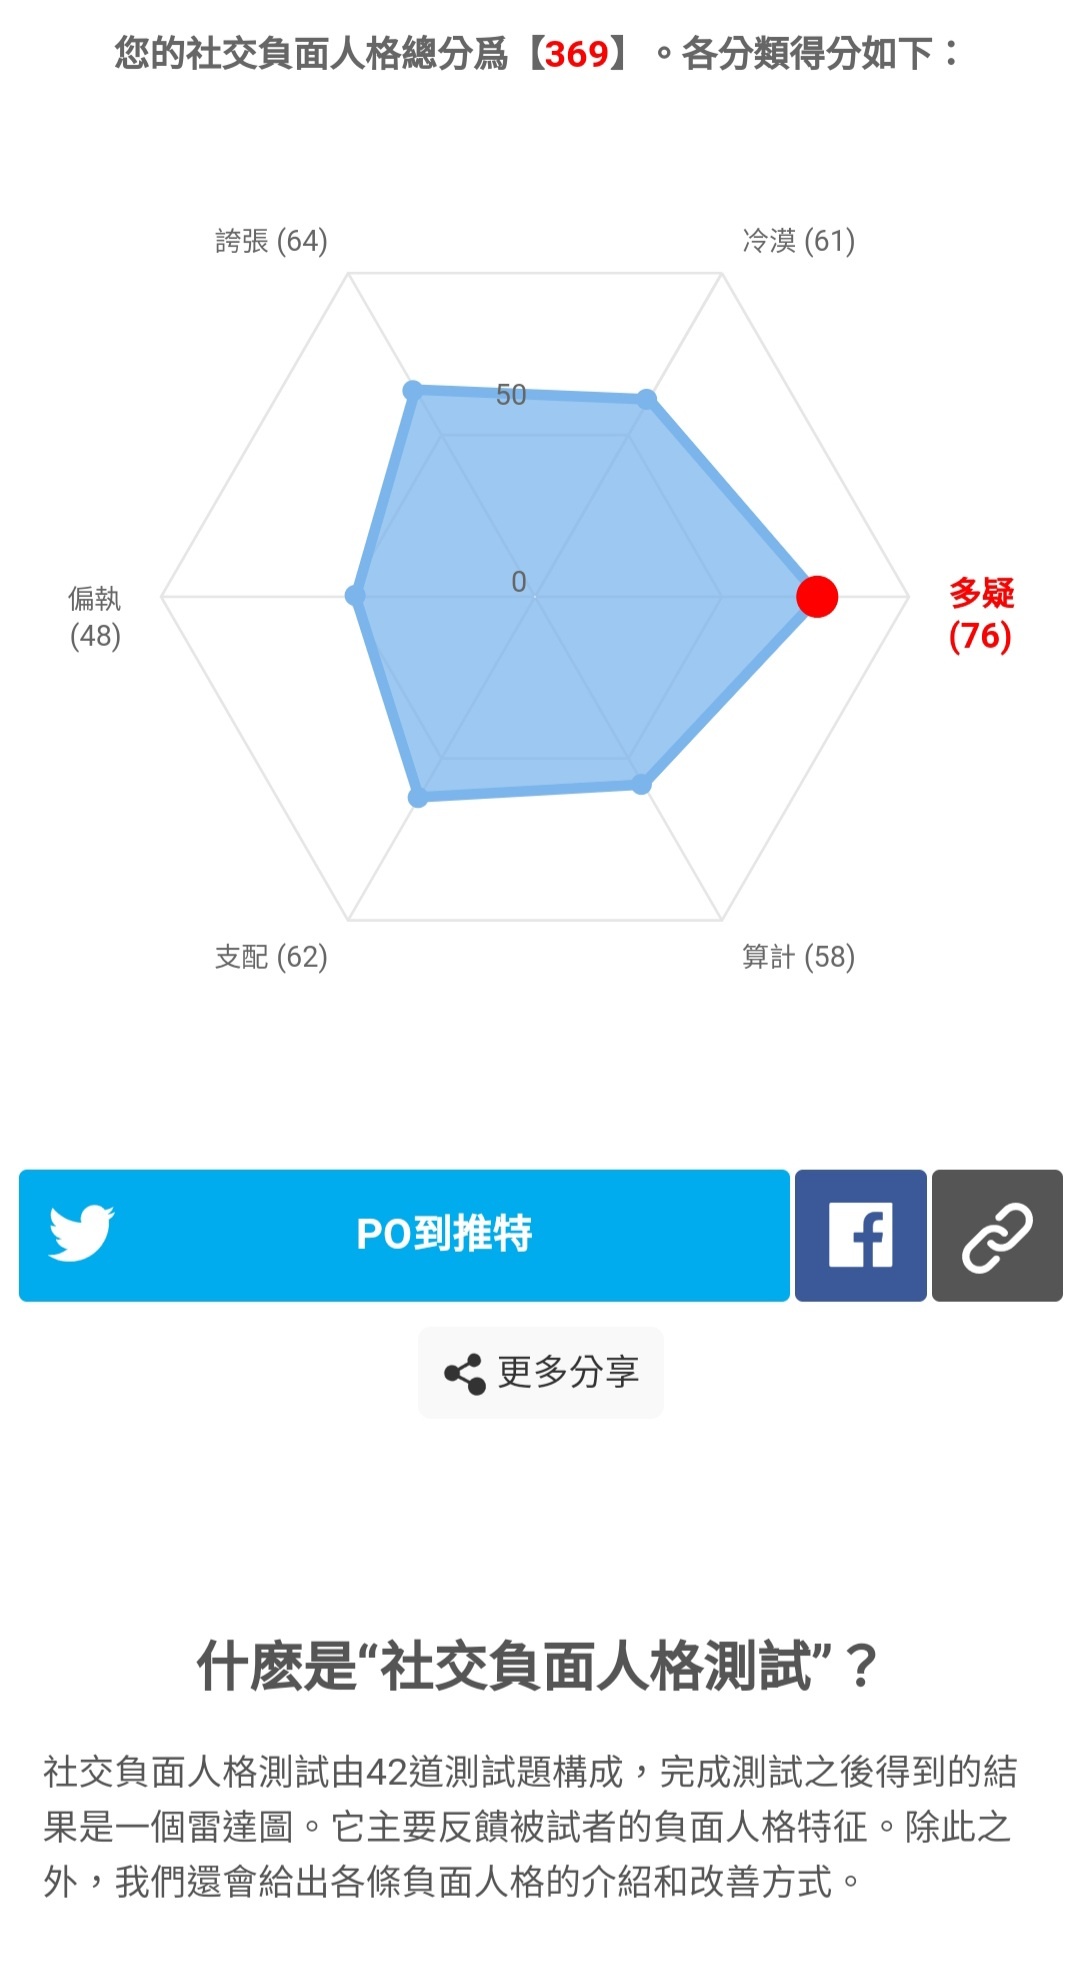Copy link using chain icon button
This screenshot has width=1080, height=1976.
(997, 1235)
